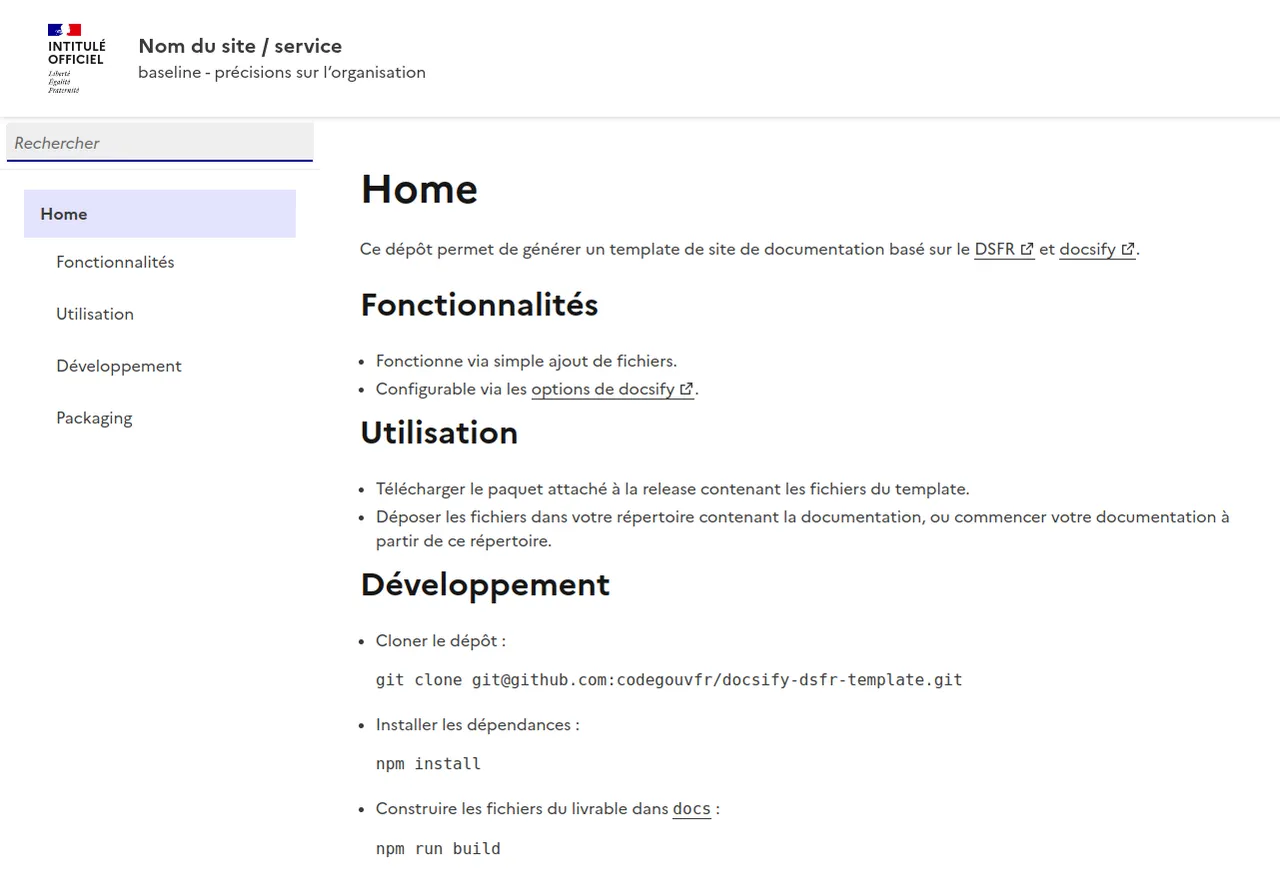Open the site title 'Nom du site / service'

point(240,46)
